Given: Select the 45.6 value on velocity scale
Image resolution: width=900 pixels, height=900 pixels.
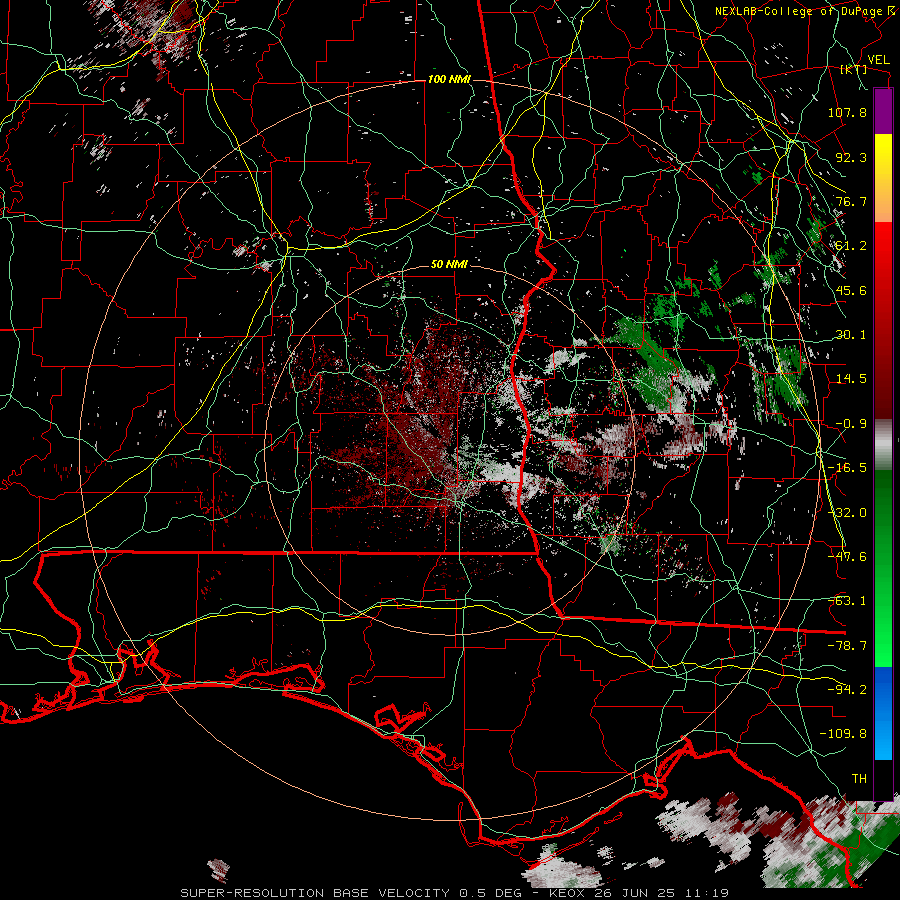Looking at the screenshot, I should point(851,290).
